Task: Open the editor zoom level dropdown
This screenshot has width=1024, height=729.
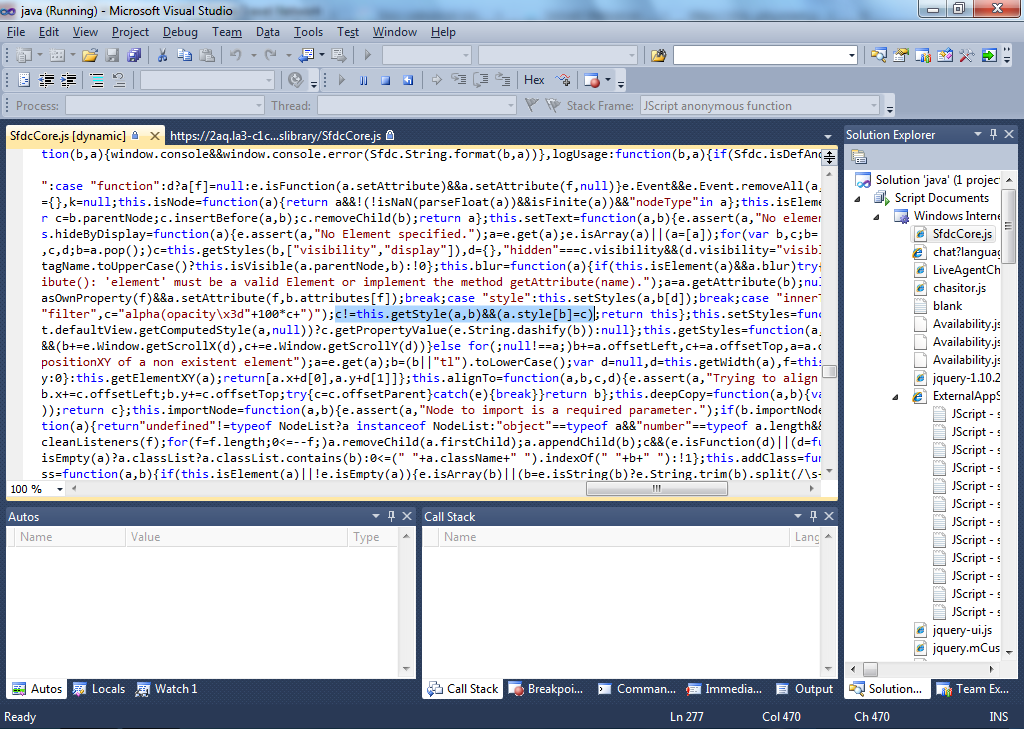Action: point(56,489)
